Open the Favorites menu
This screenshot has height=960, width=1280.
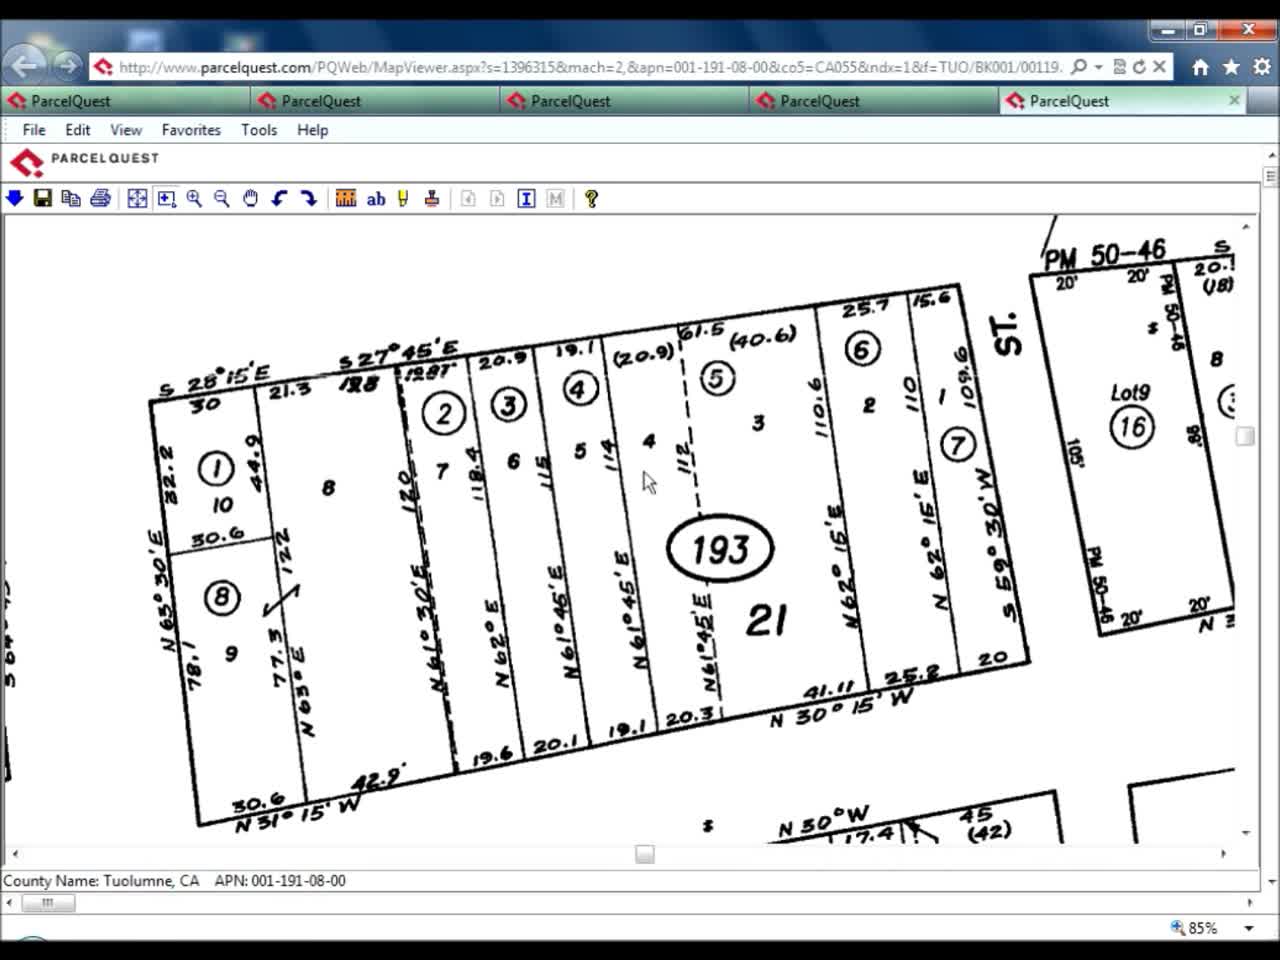tap(191, 130)
